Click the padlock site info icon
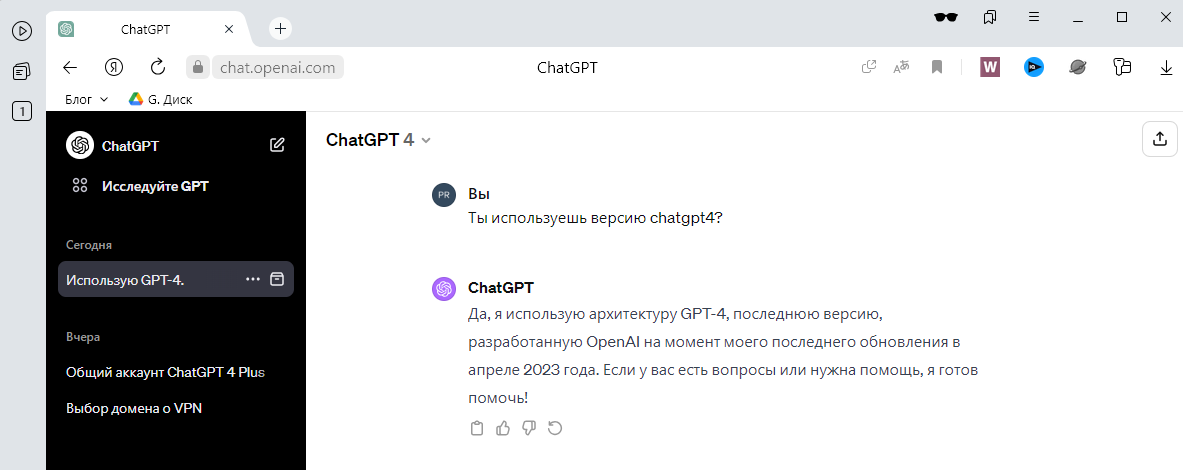 pos(198,67)
